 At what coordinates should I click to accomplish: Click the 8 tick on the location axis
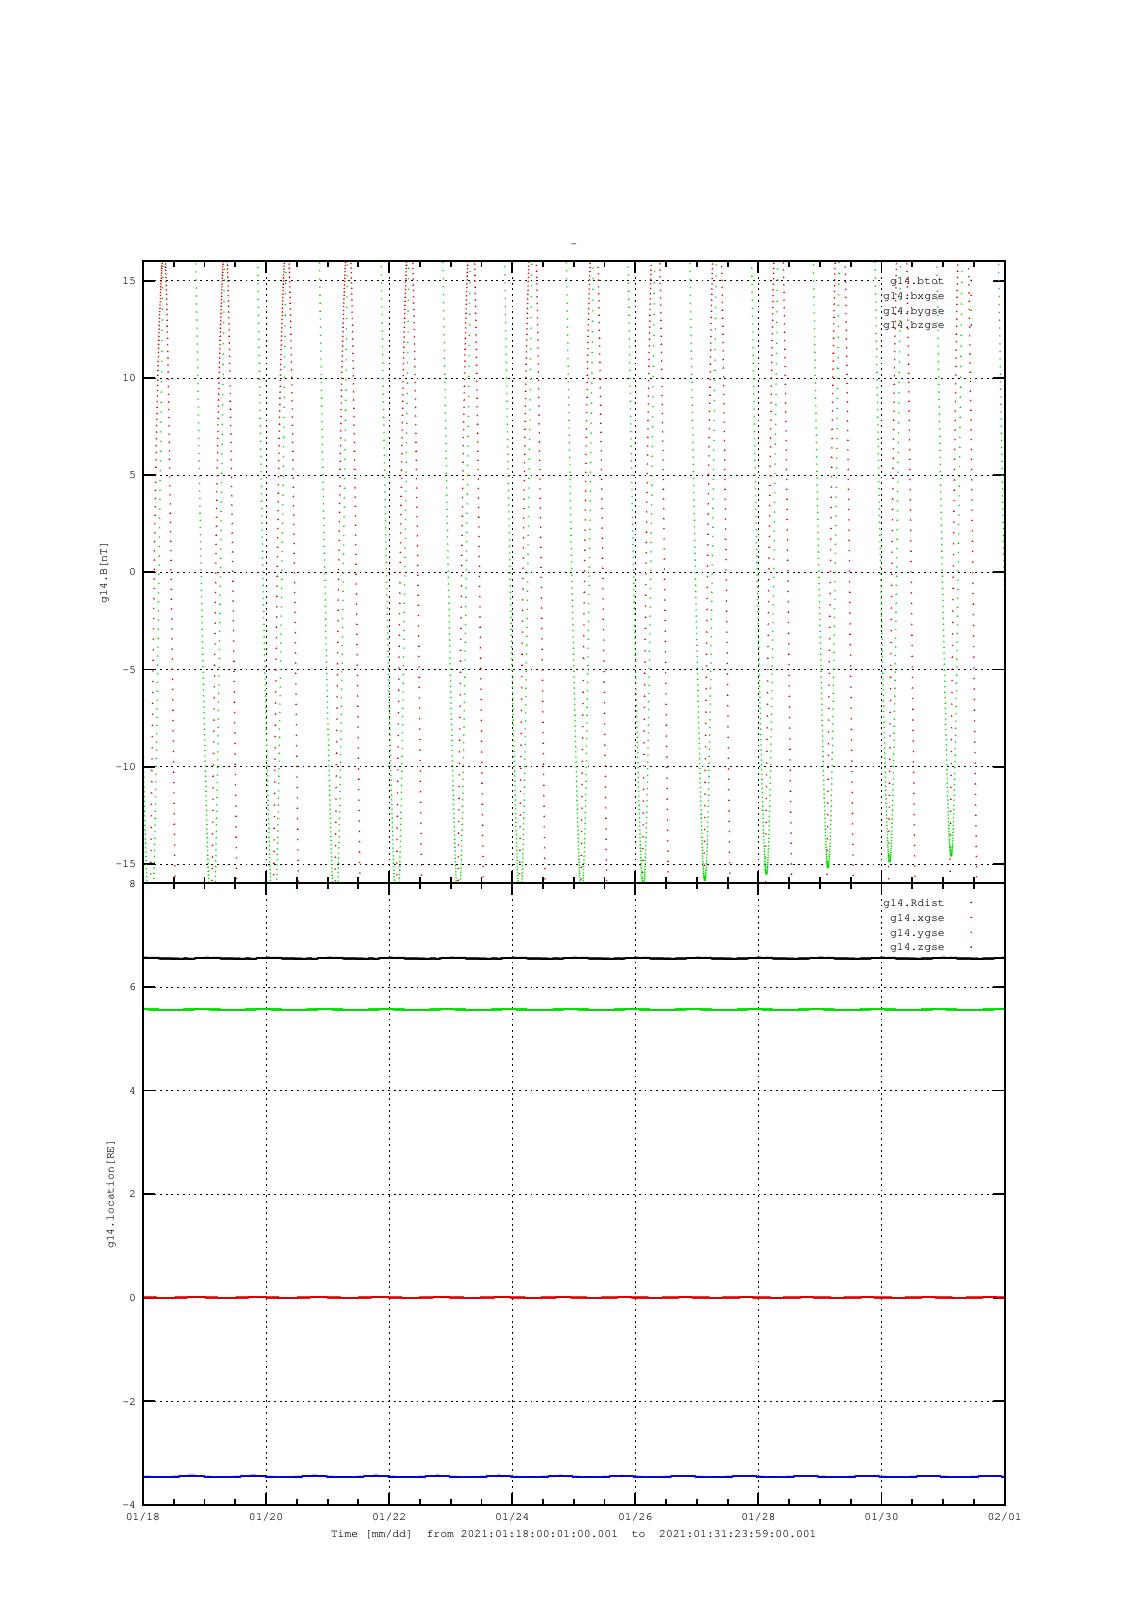[132, 884]
